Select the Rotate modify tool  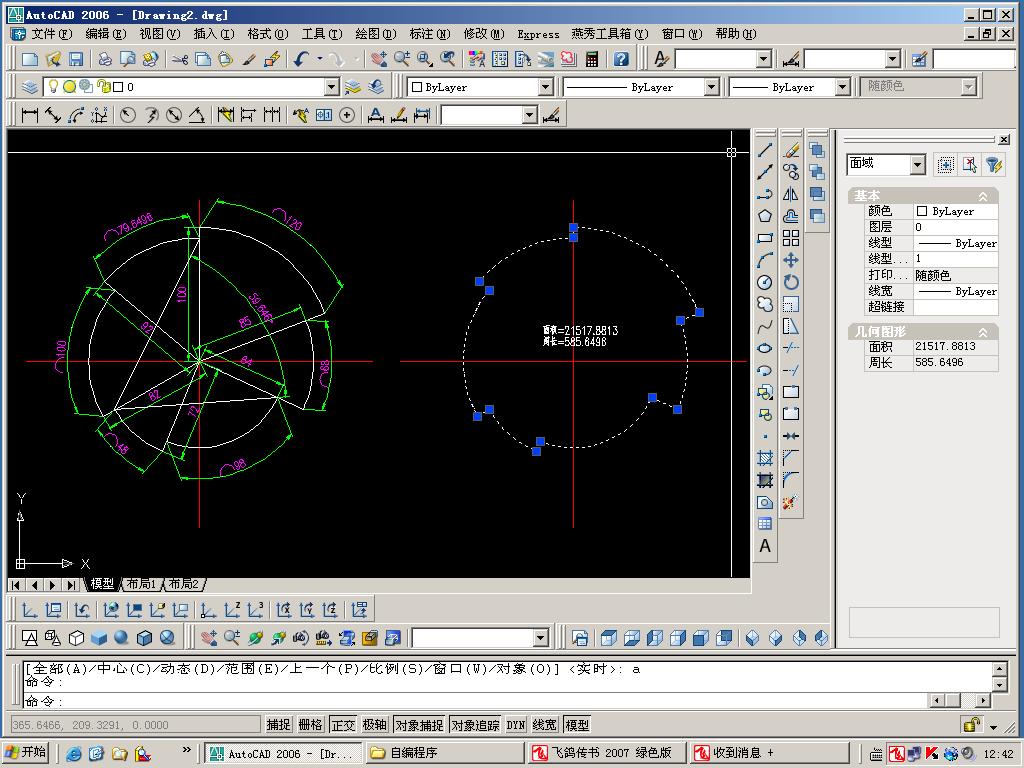click(791, 282)
